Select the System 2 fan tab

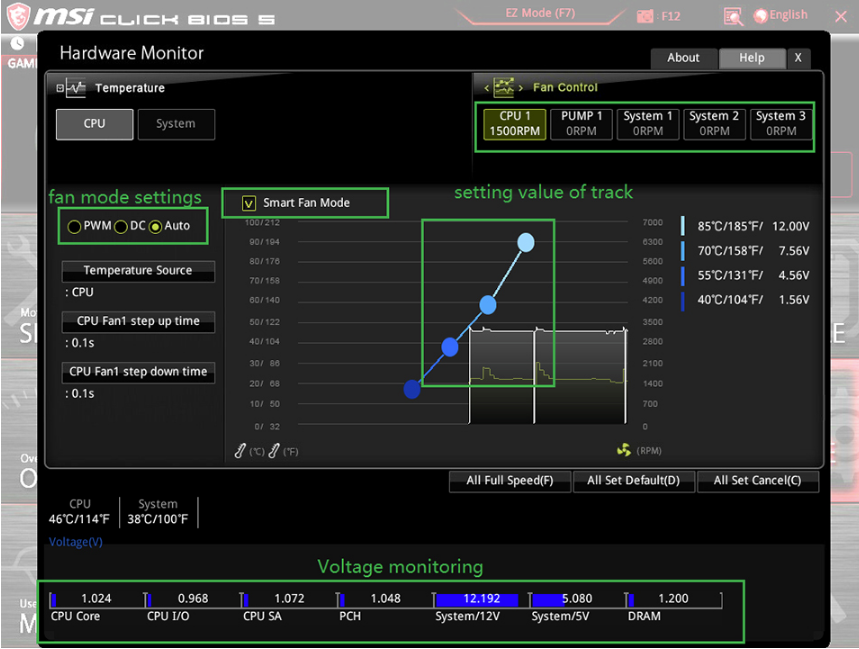(x=714, y=124)
